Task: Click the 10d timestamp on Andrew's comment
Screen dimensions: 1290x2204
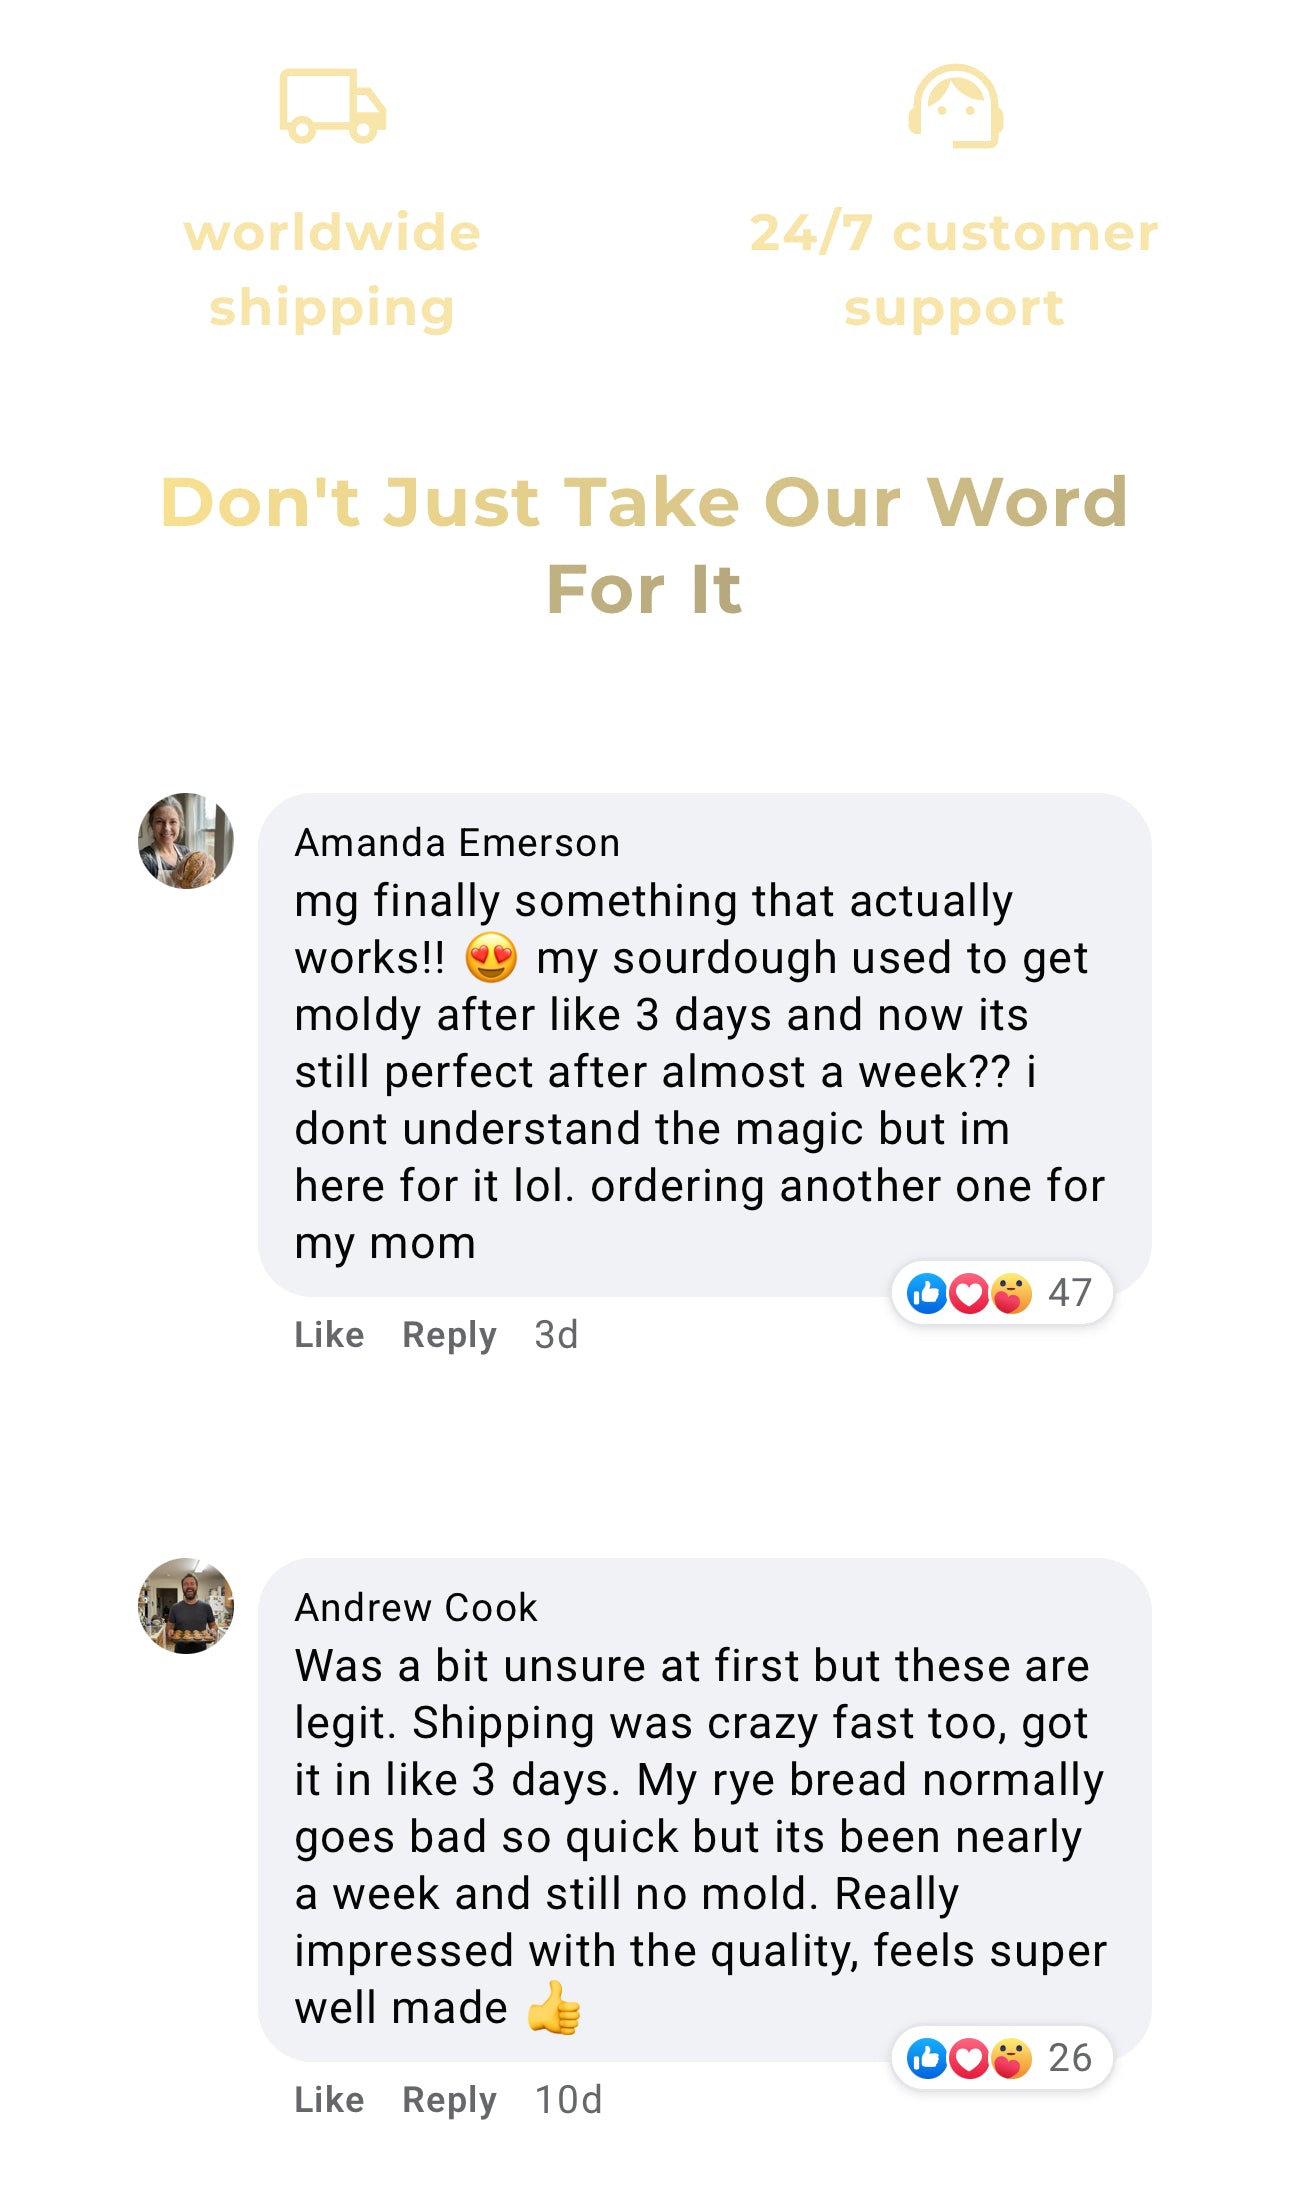Action: pyautogui.click(x=568, y=2100)
